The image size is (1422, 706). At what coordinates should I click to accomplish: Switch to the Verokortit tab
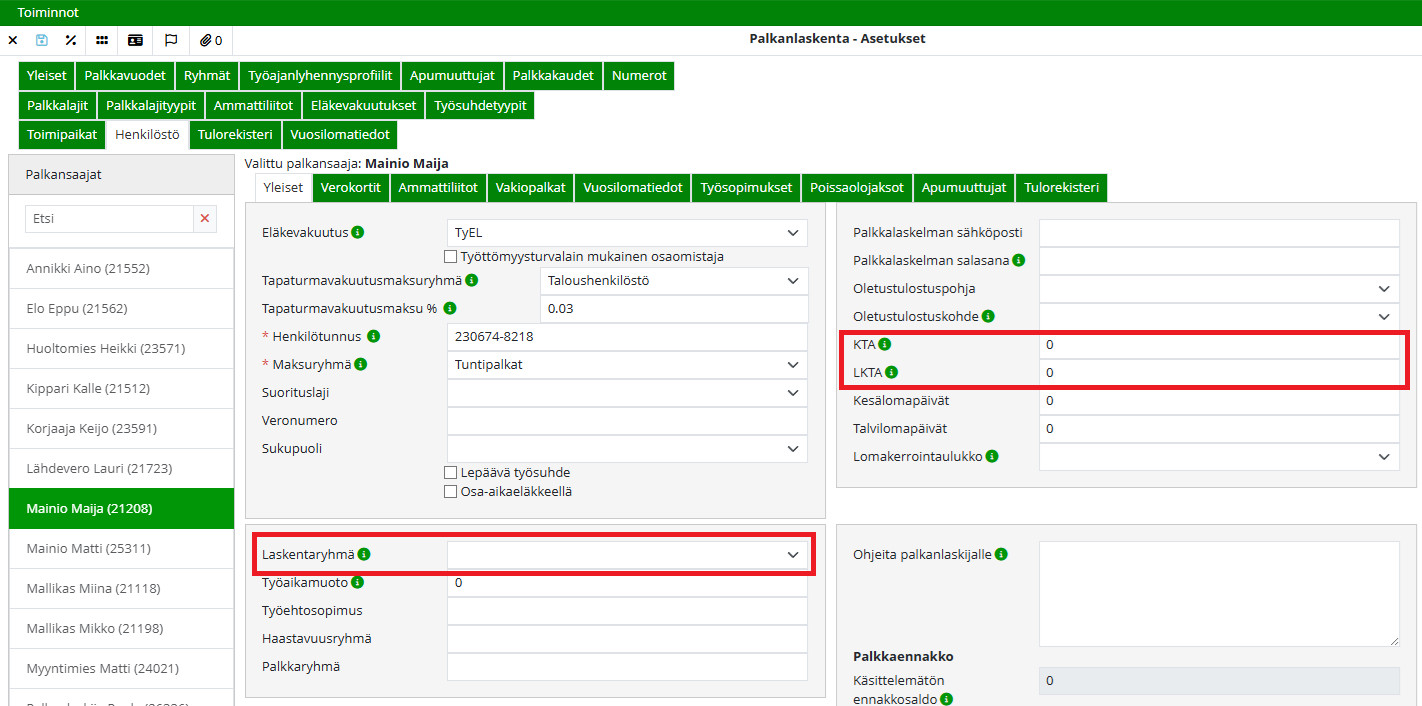click(350, 187)
